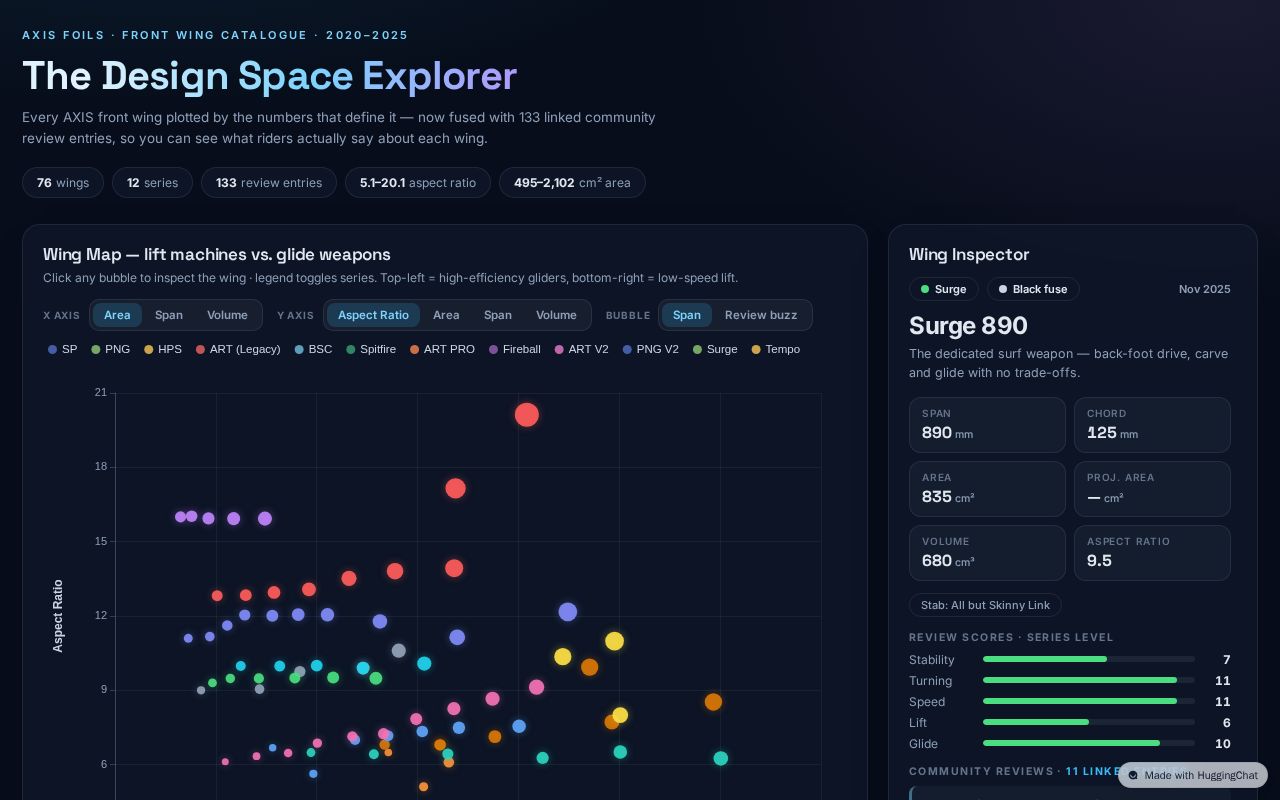This screenshot has width=1280, height=800.
Task: Click the Turning score bar
Action: click(x=1089, y=680)
